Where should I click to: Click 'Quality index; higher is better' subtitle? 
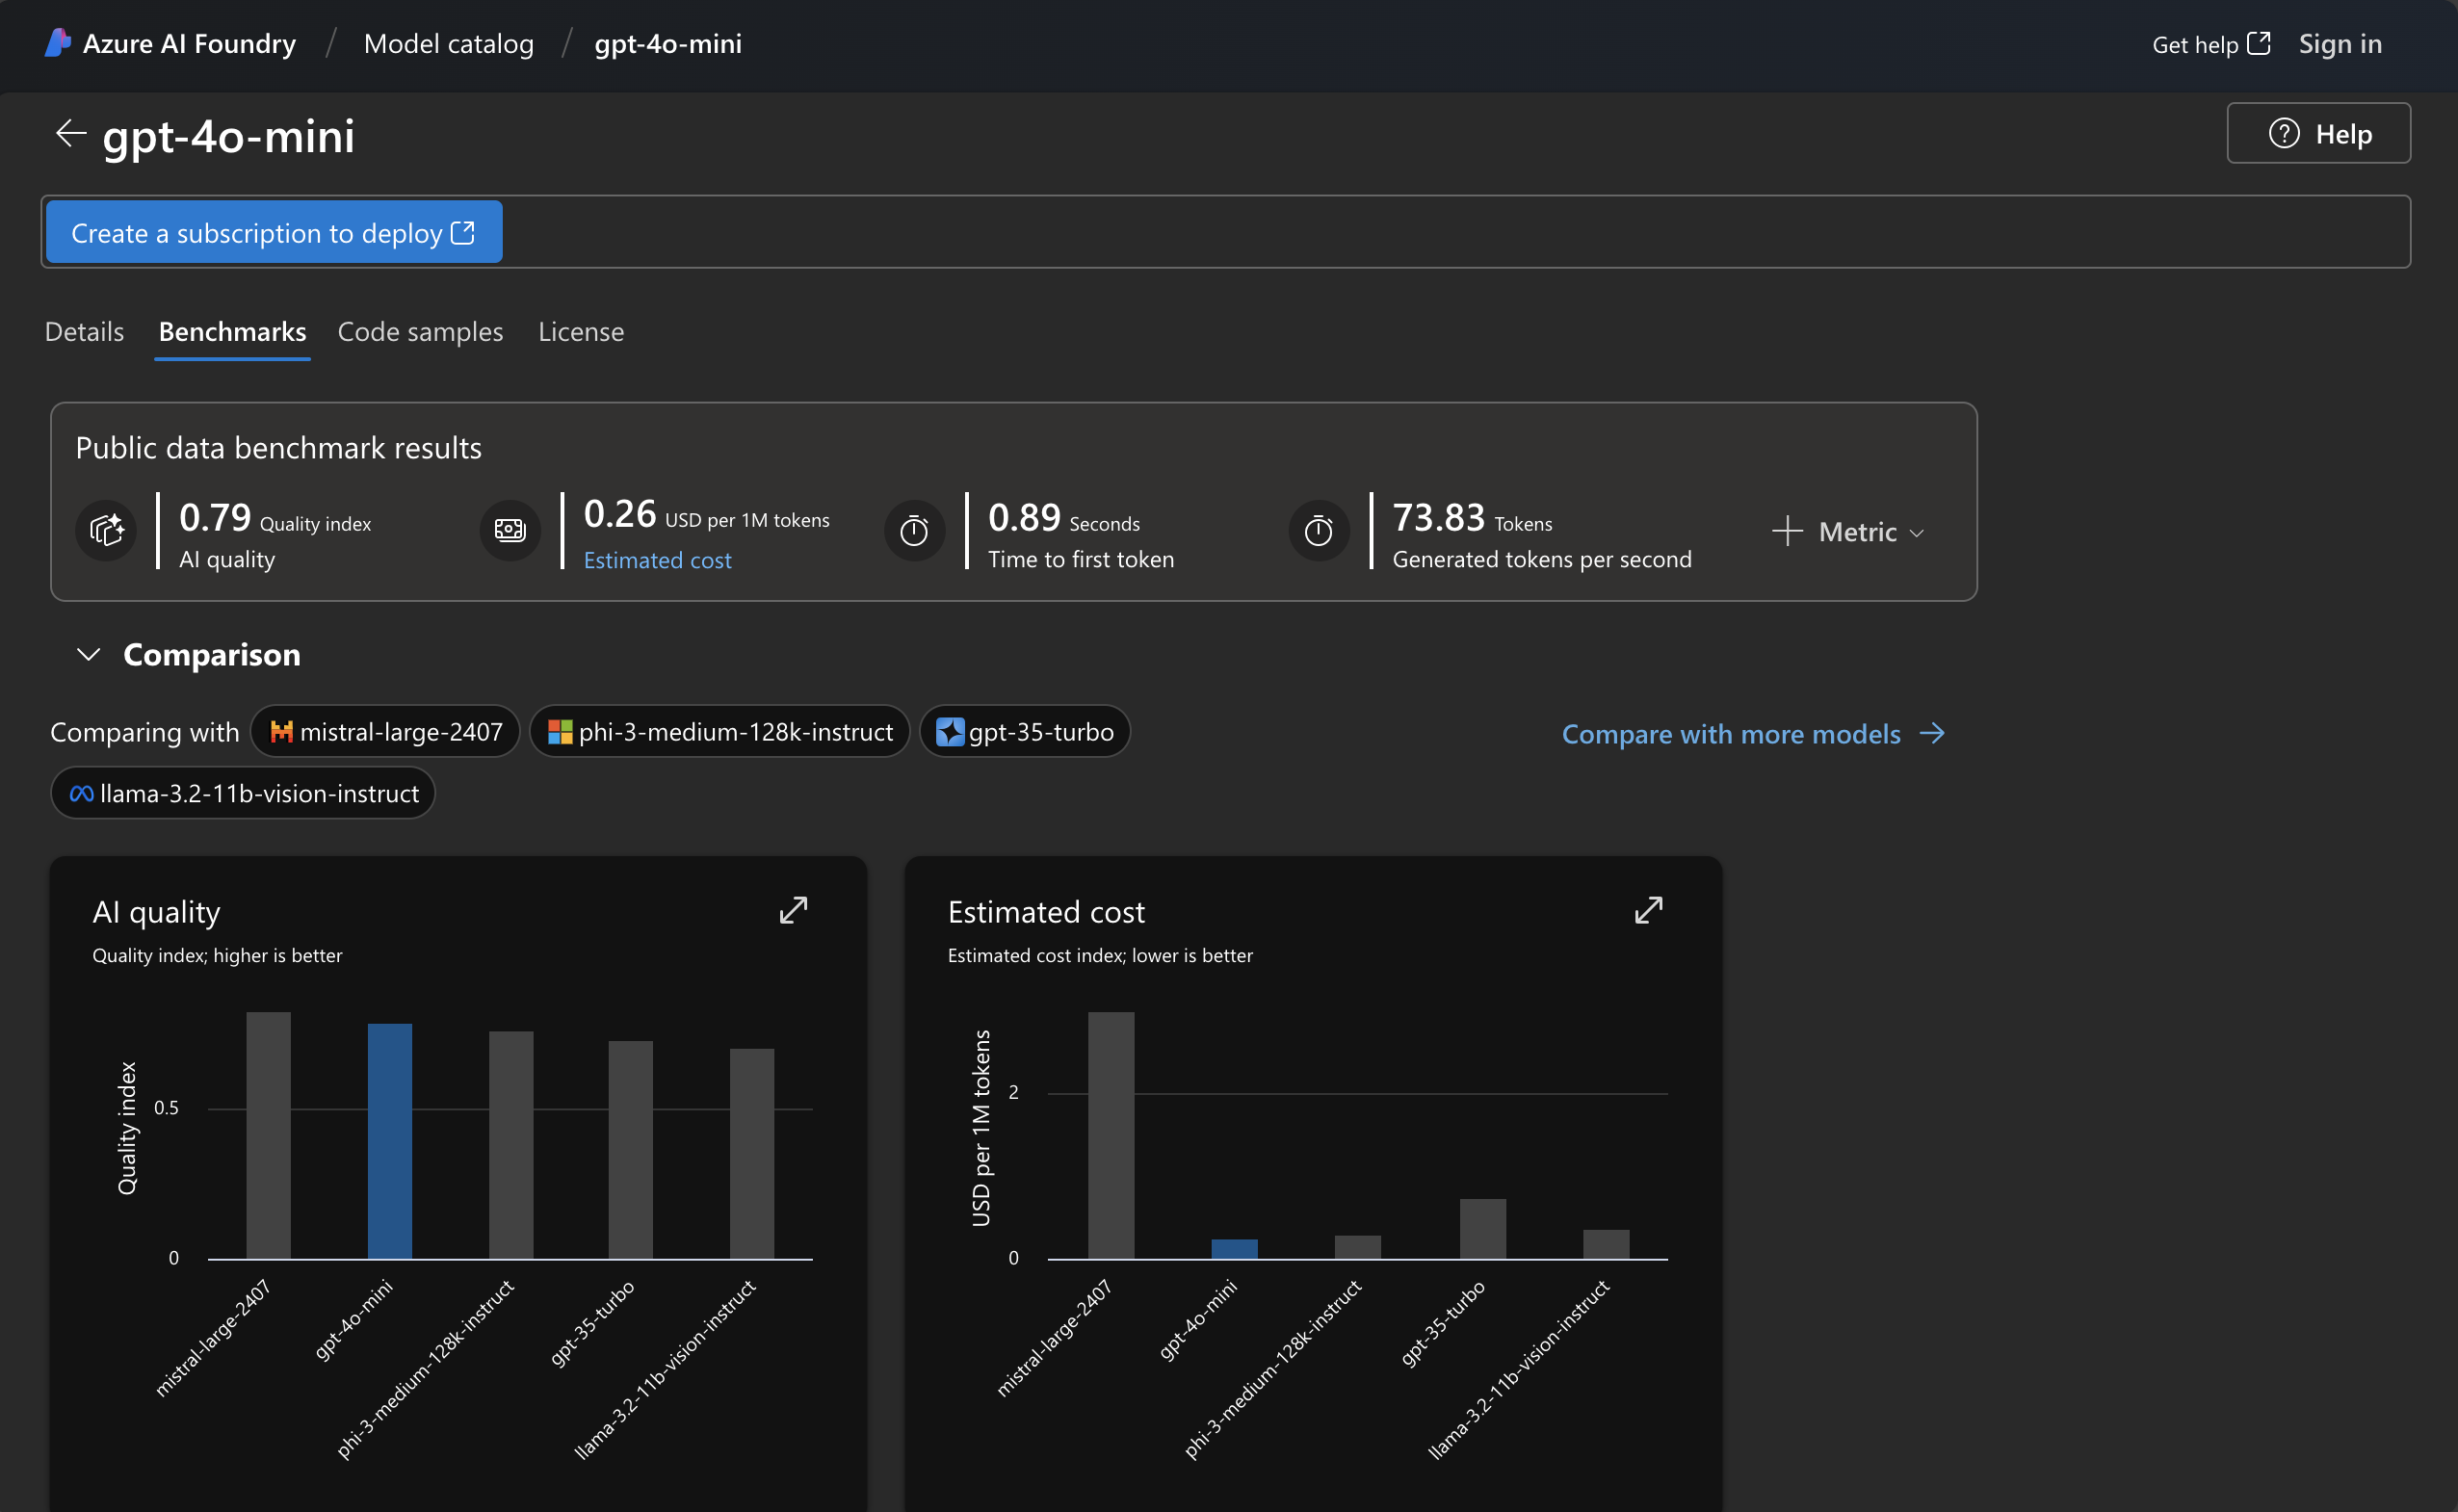217,955
